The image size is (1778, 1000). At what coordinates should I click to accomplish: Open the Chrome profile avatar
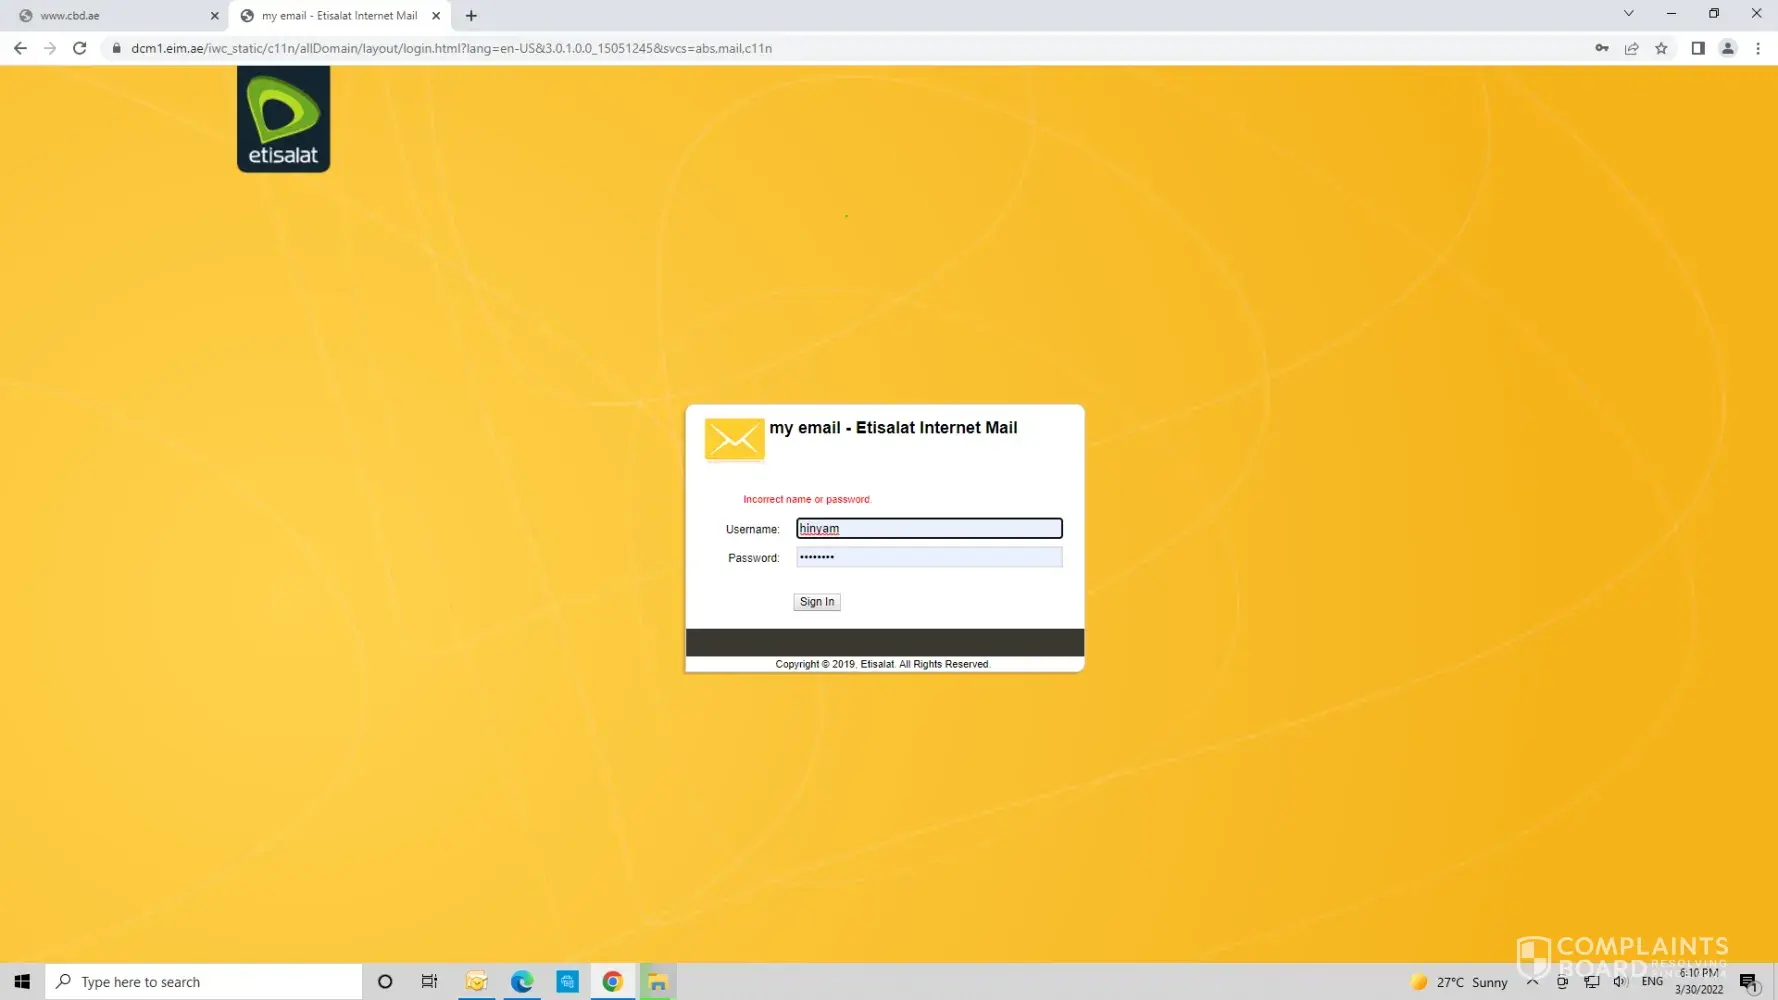click(x=1728, y=48)
